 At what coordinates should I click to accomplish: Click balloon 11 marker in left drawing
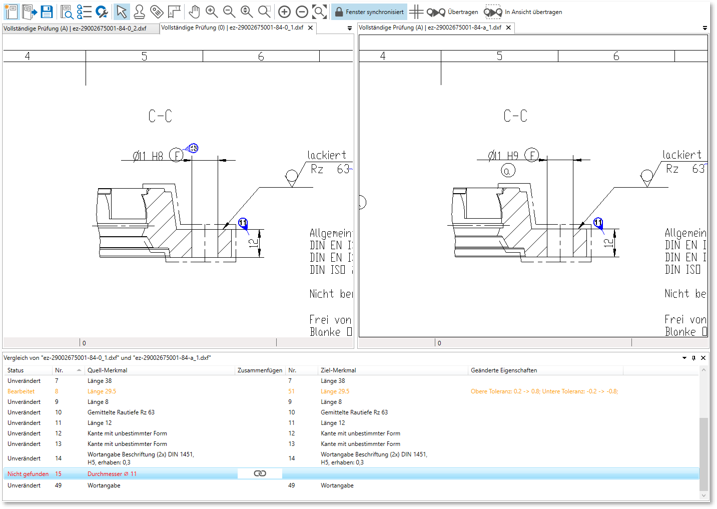click(242, 223)
